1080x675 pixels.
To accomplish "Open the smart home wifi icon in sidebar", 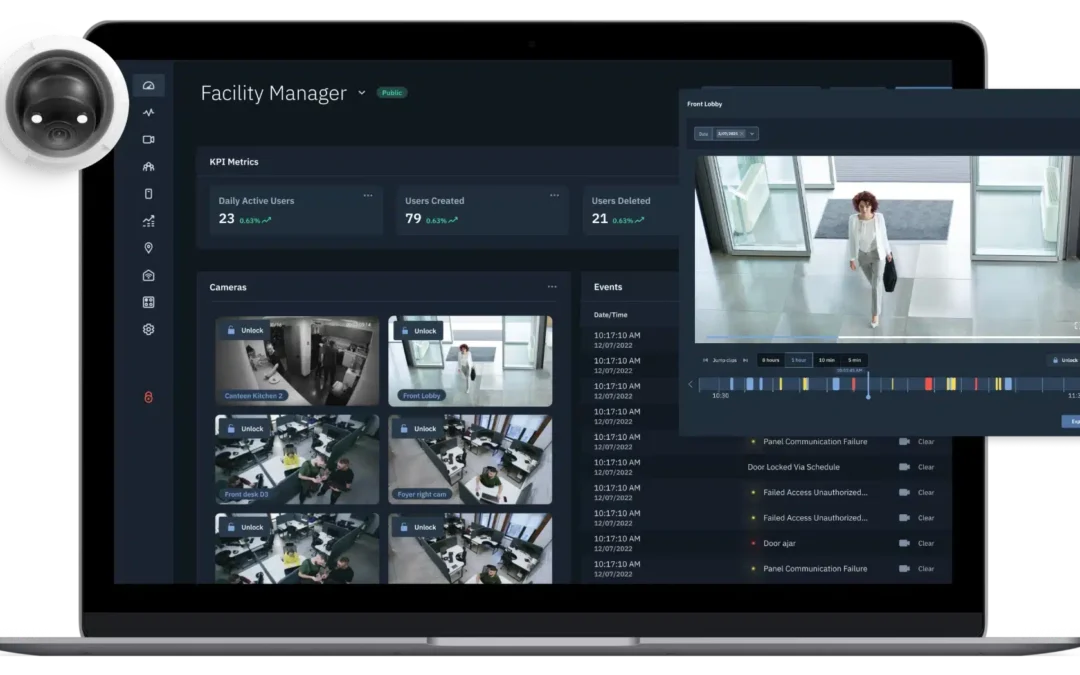I will point(148,276).
